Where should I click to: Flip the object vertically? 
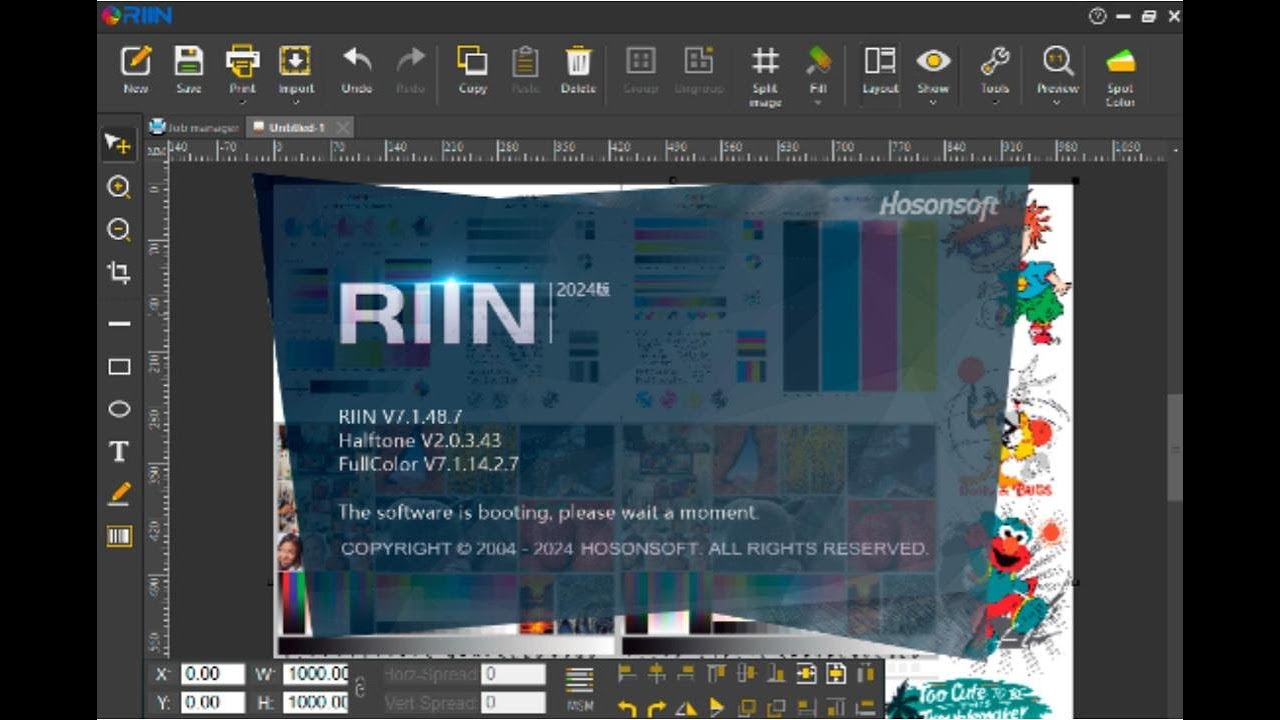(717, 708)
